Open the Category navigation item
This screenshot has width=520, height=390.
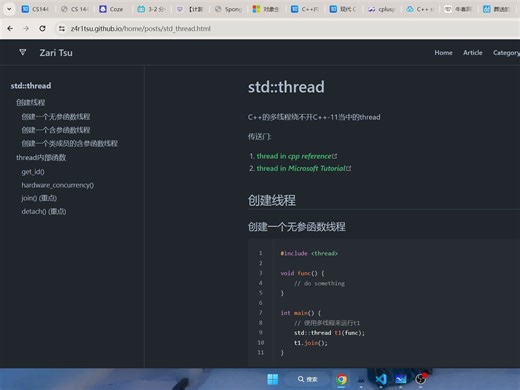click(506, 53)
